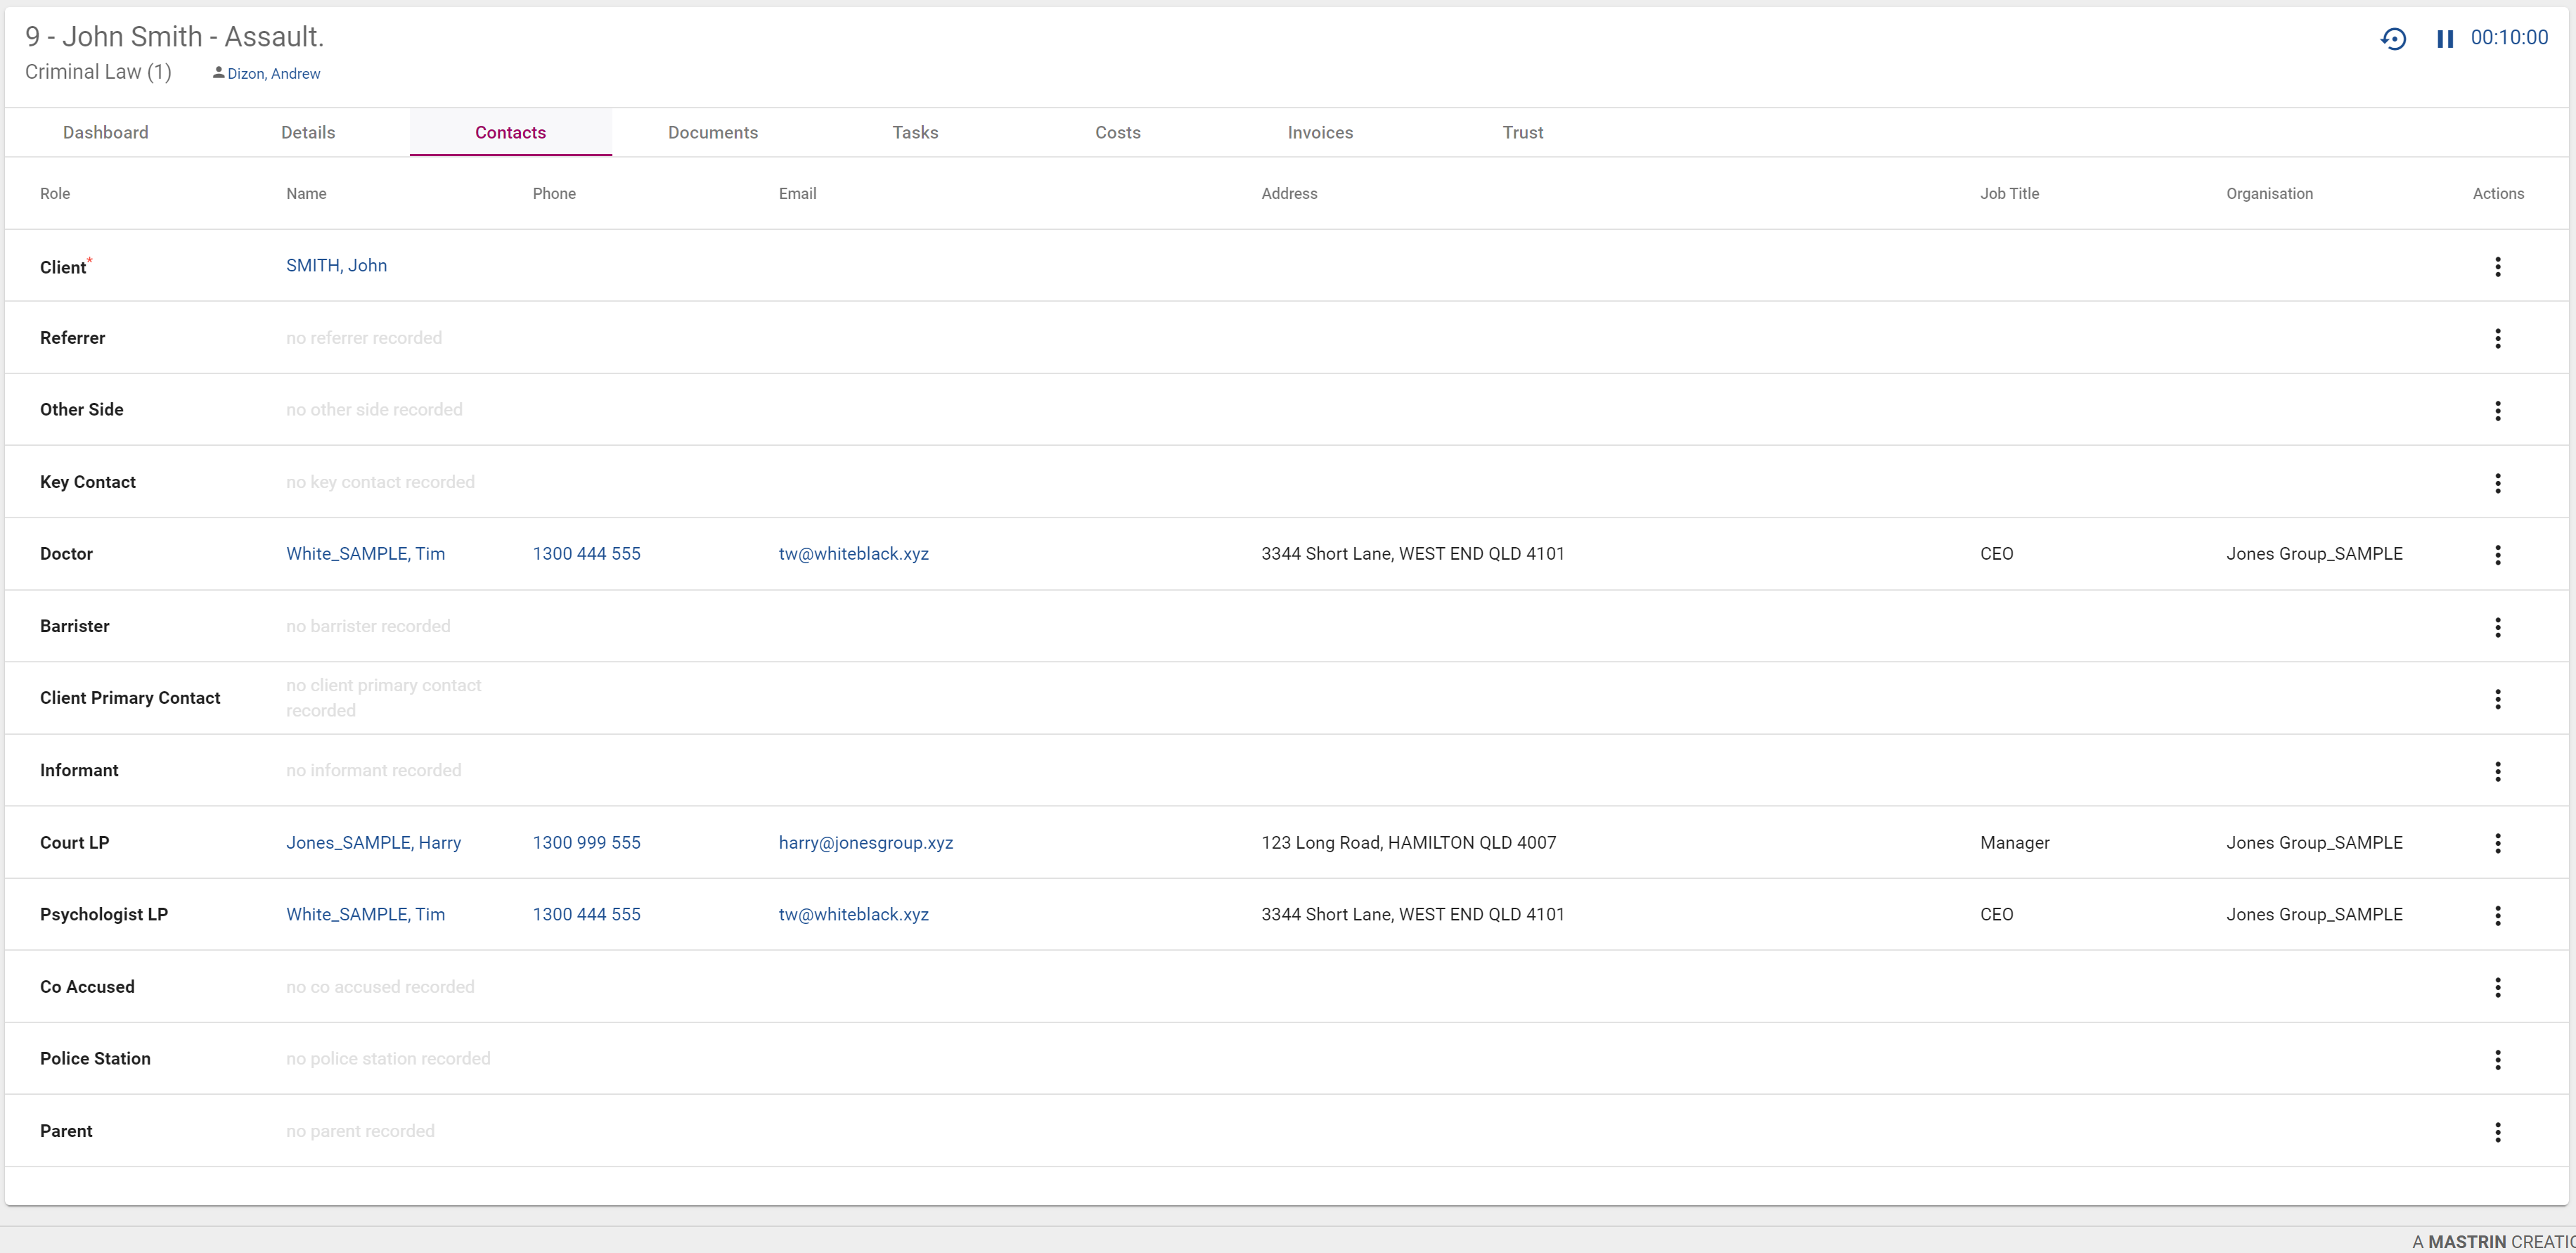Open the Trust tab
This screenshot has height=1253, width=2576.
(x=1522, y=132)
